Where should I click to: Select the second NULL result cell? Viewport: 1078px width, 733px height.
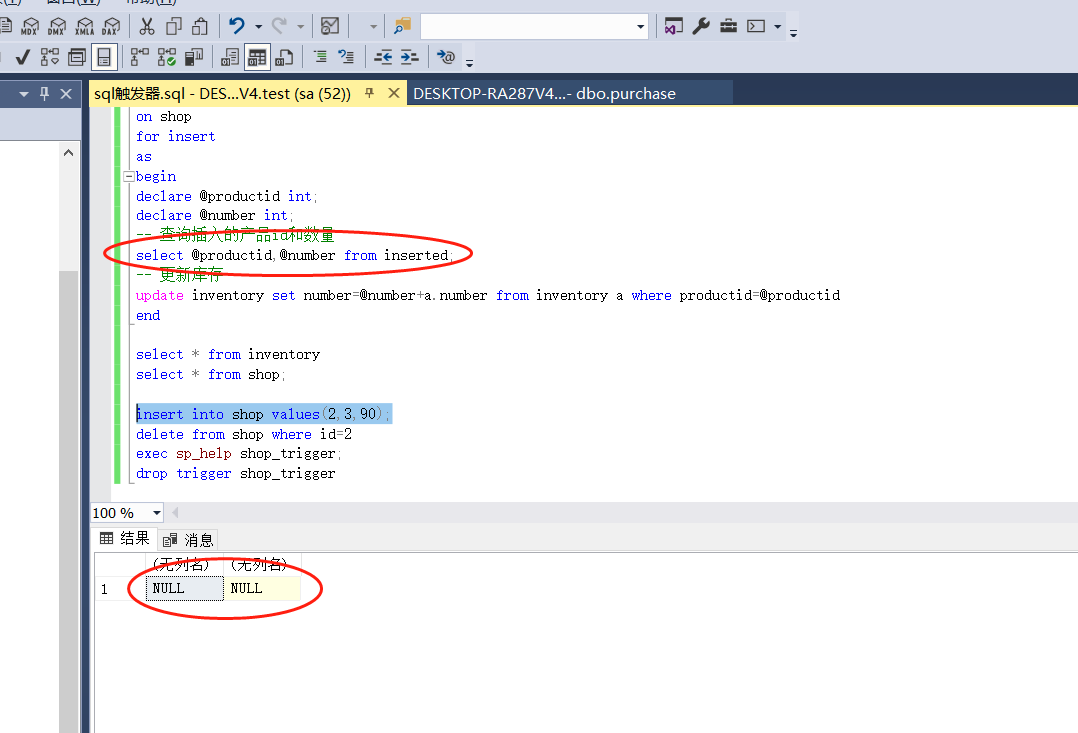pos(263,589)
